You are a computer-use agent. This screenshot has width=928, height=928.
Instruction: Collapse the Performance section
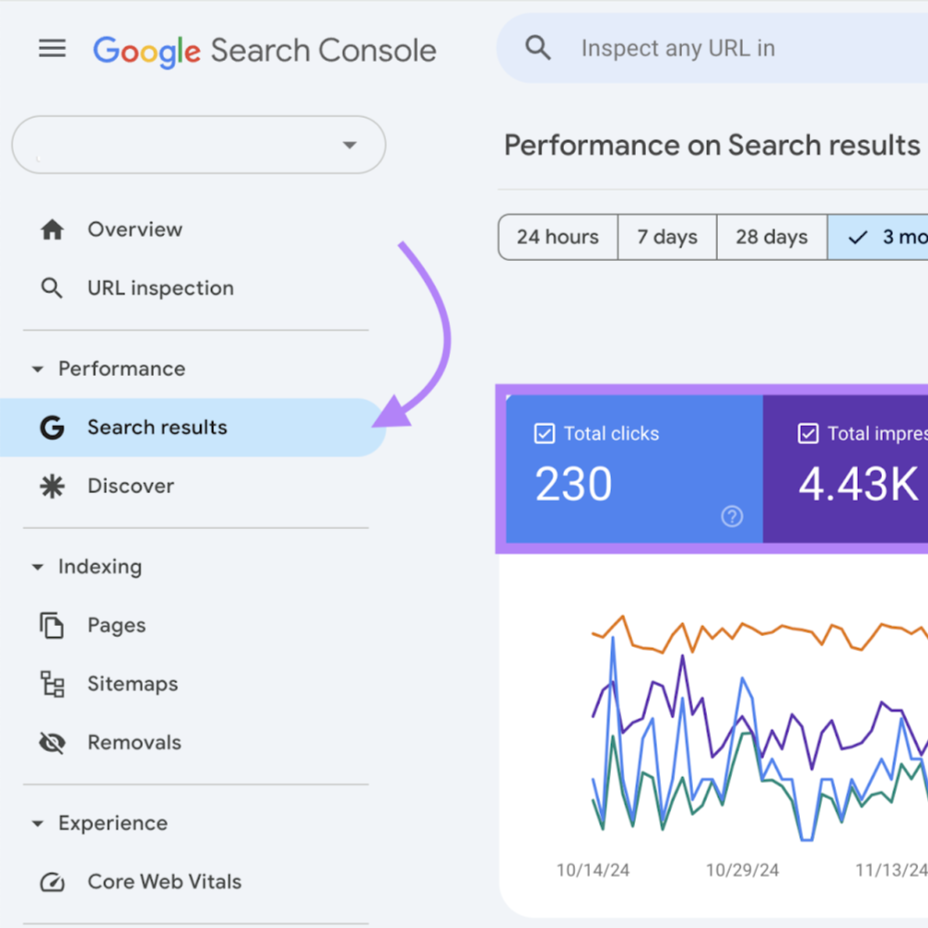(x=38, y=369)
